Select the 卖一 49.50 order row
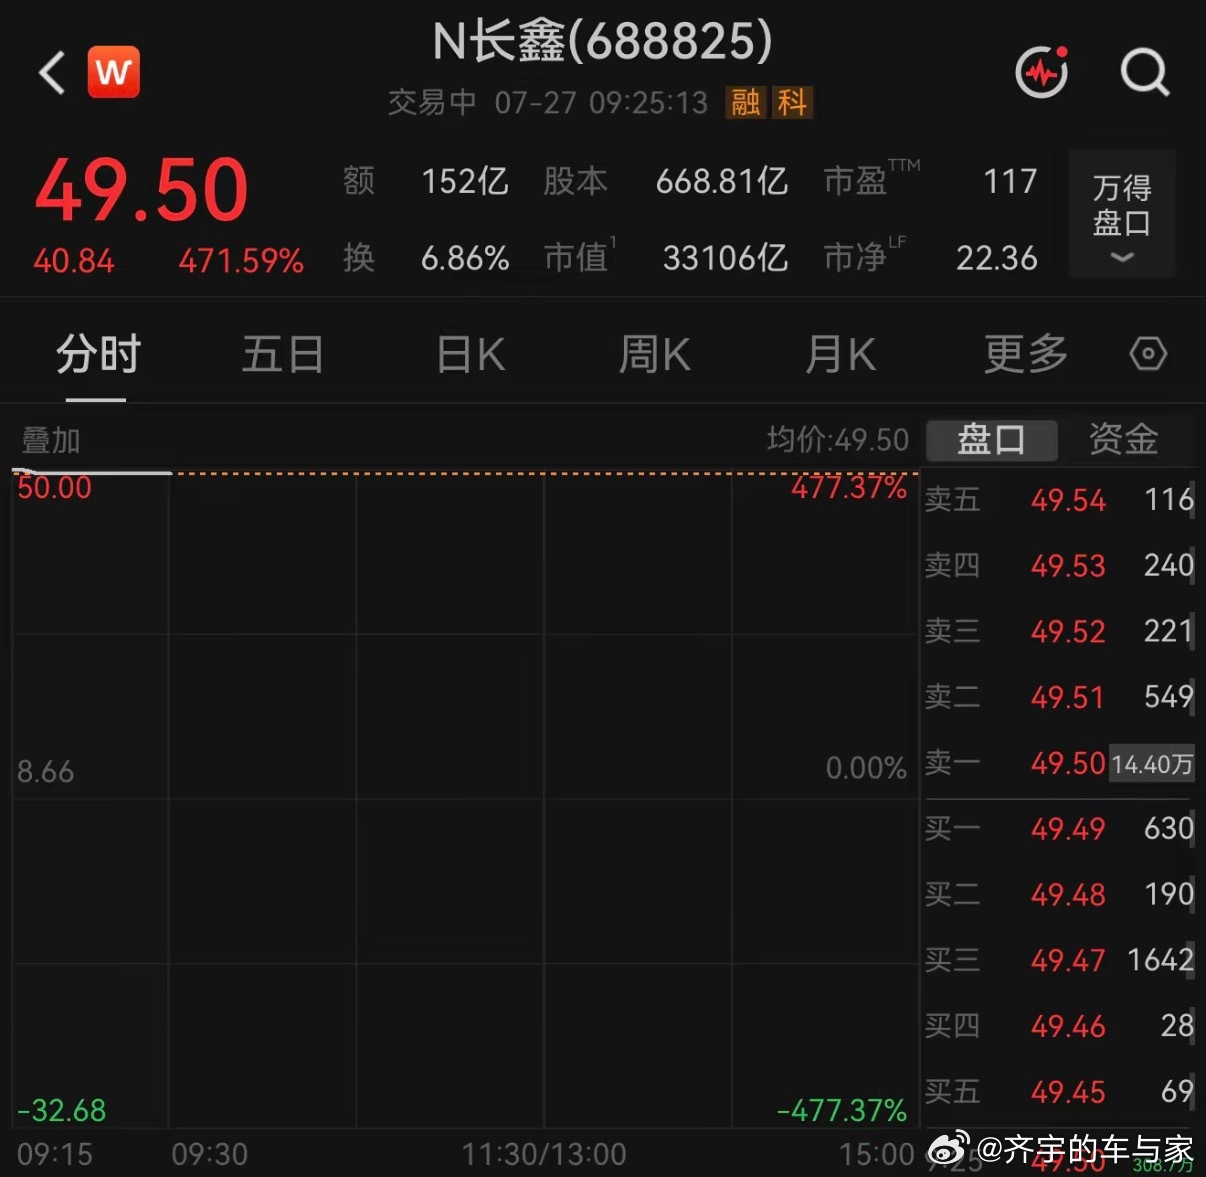 [x=1059, y=764]
